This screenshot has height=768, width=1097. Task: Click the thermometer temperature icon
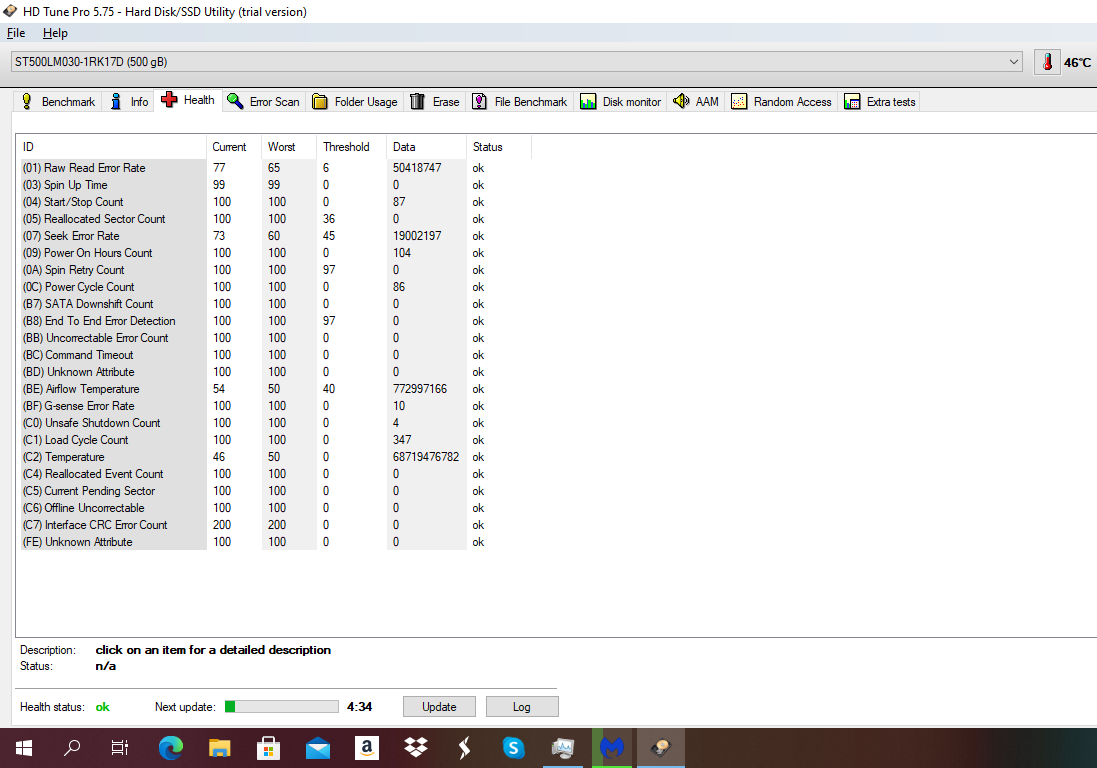click(1047, 62)
